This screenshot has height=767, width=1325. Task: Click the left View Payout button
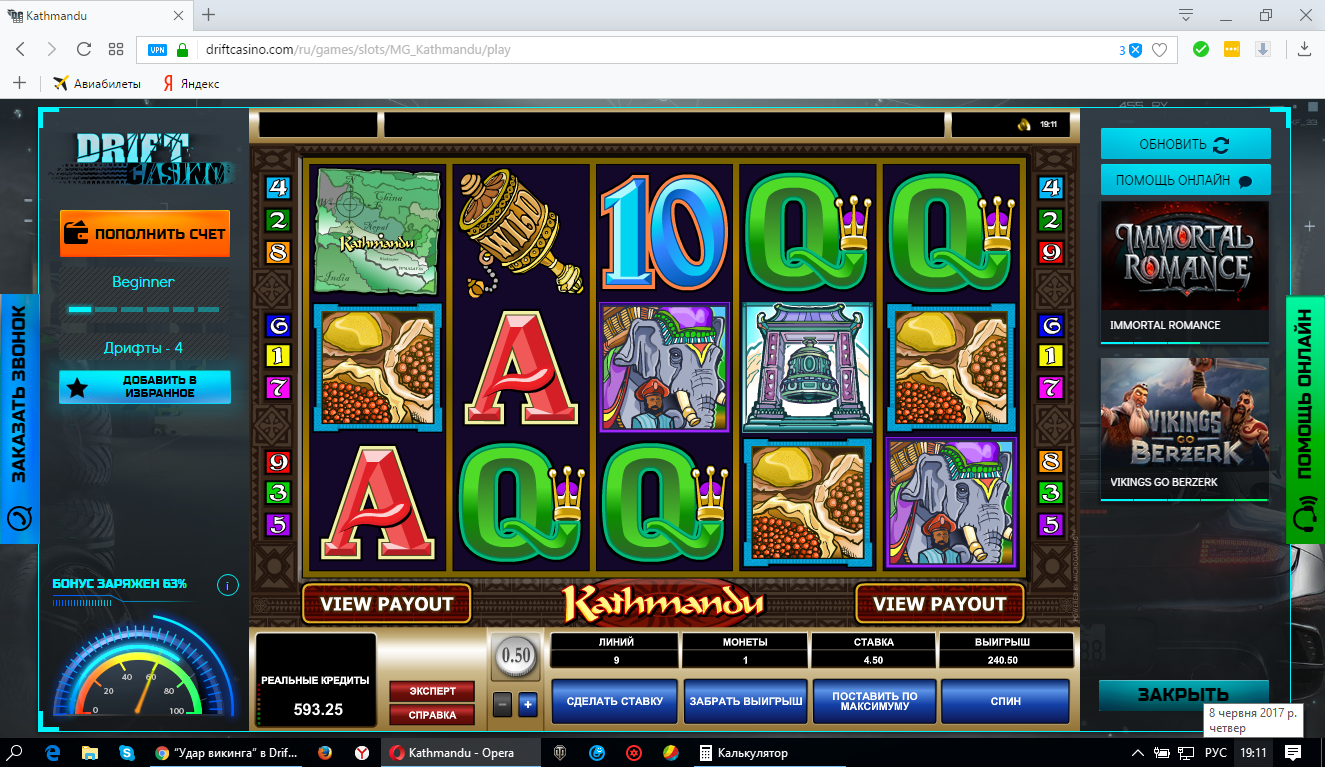coord(386,603)
